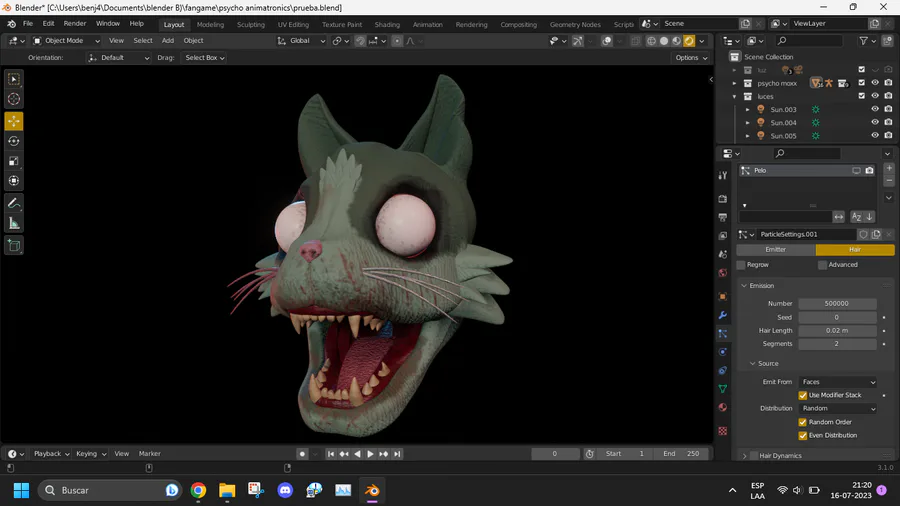Switch to rendered viewport shading

[x=689, y=41]
